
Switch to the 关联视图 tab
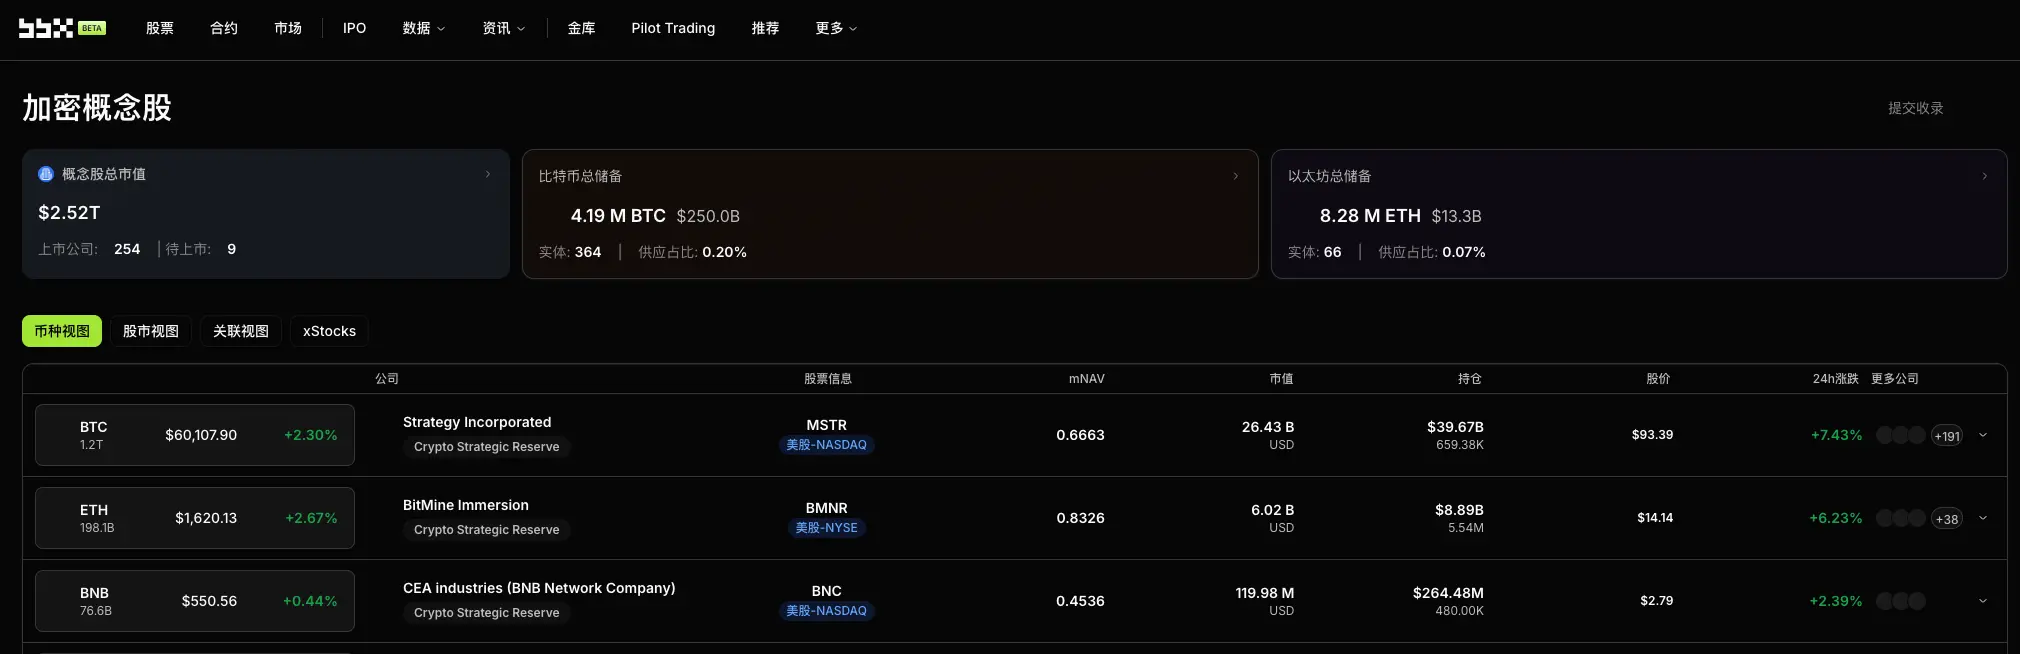(x=241, y=331)
